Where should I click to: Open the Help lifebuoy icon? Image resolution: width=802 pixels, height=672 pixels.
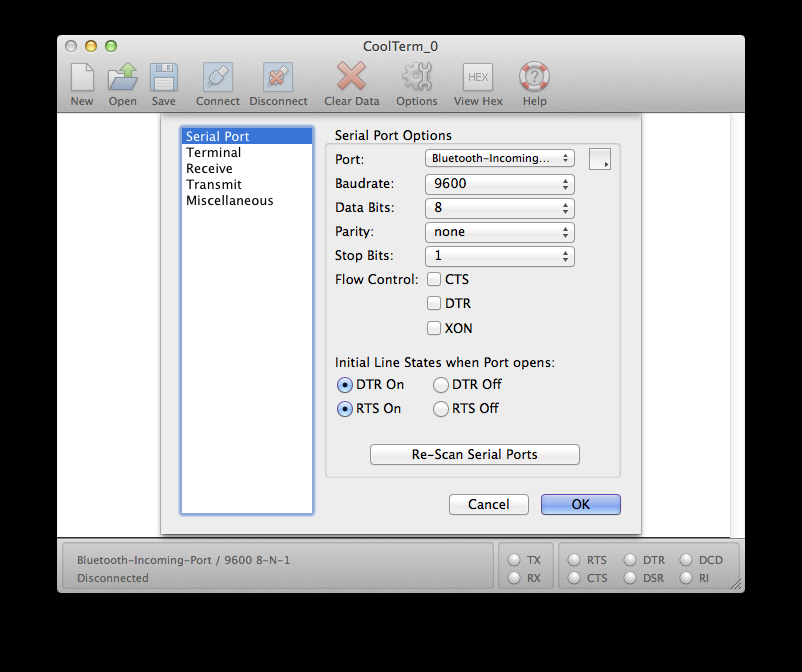(534, 78)
